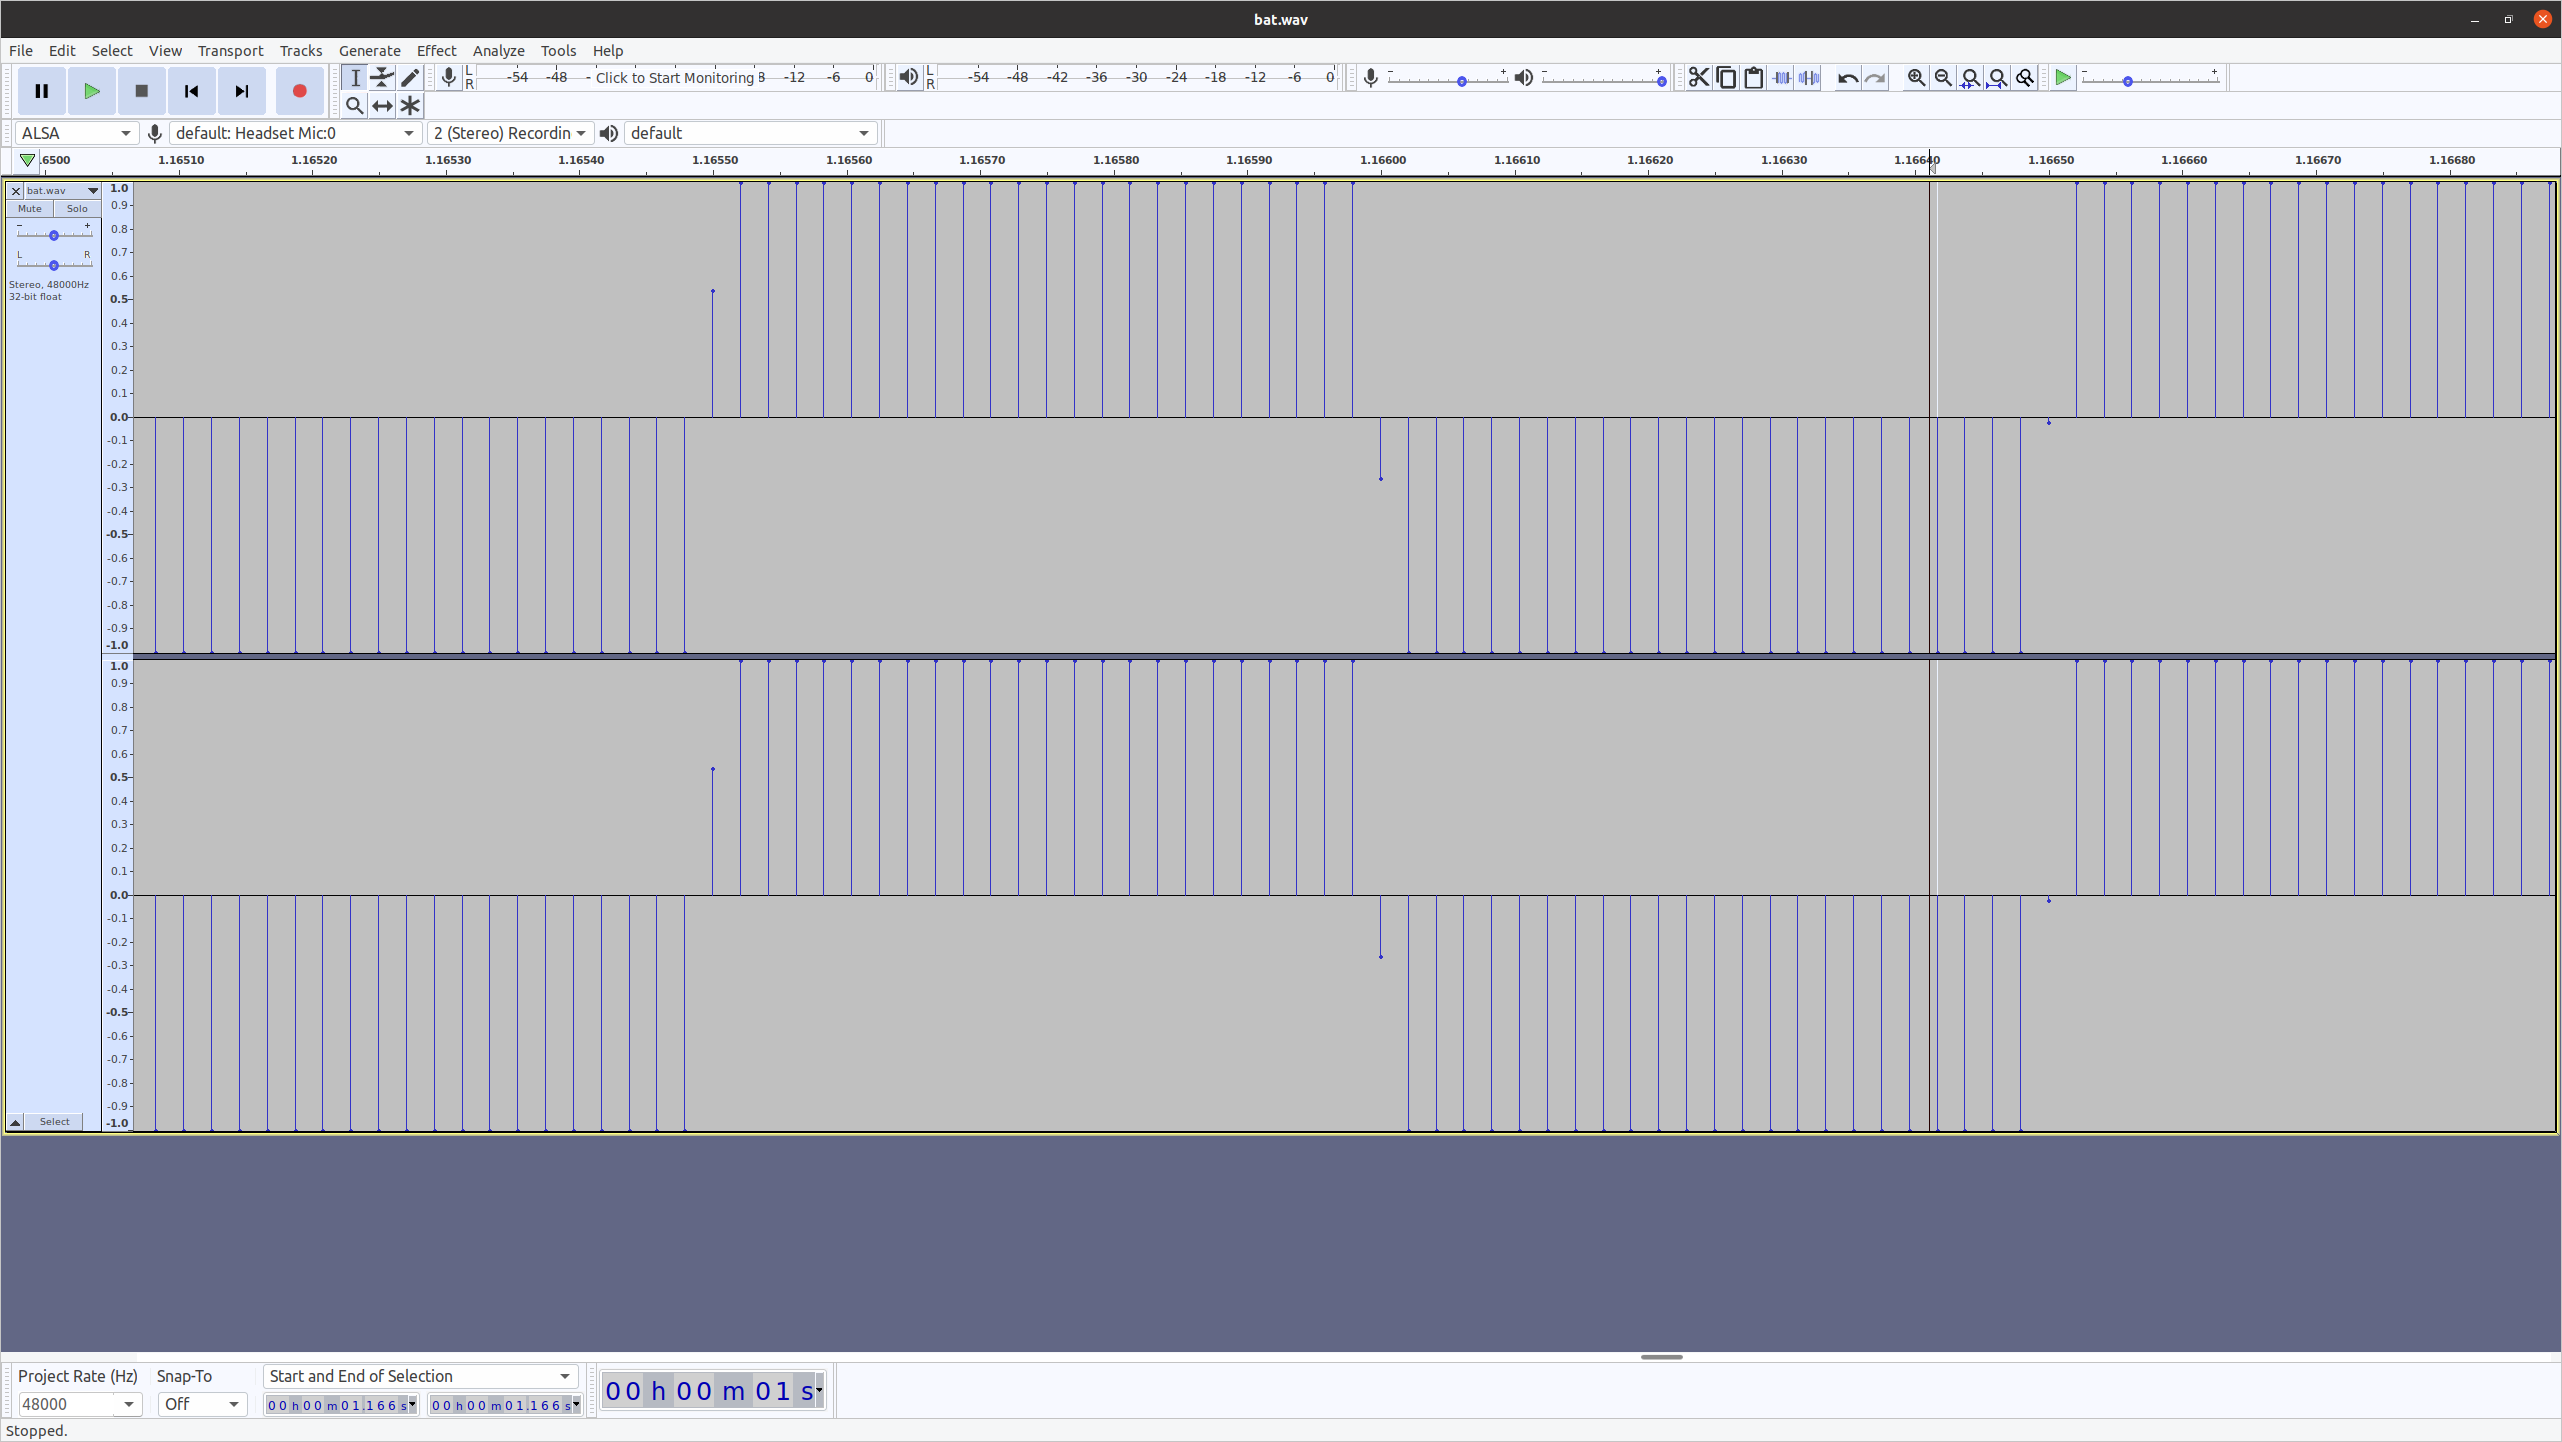The image size is (2562, 1442).
Task: Open the Analyze menu
Action: click(x=498, y=50)
